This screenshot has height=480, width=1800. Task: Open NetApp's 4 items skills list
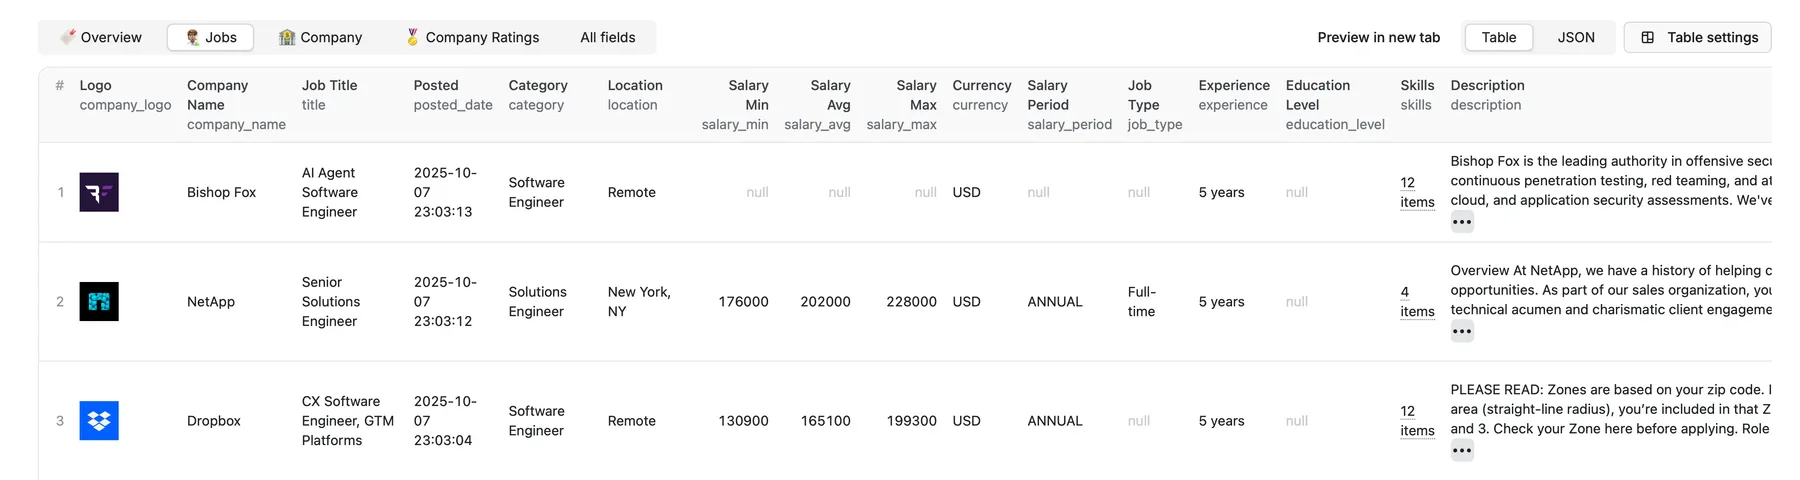click(1416, 301)
